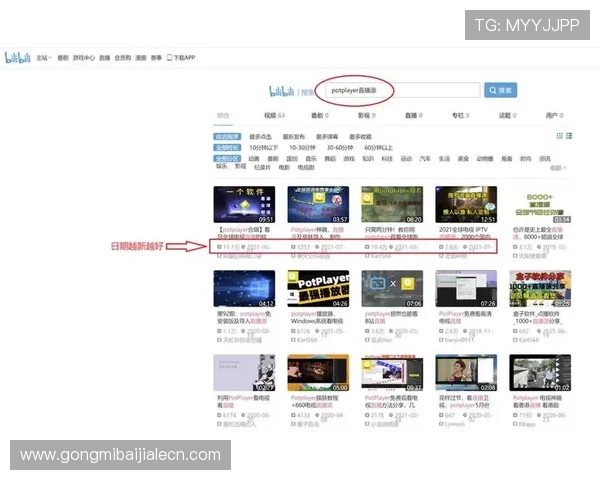Click the 下载APP phone icon link
Screen dimensions: 600x480
coord(180,58)
